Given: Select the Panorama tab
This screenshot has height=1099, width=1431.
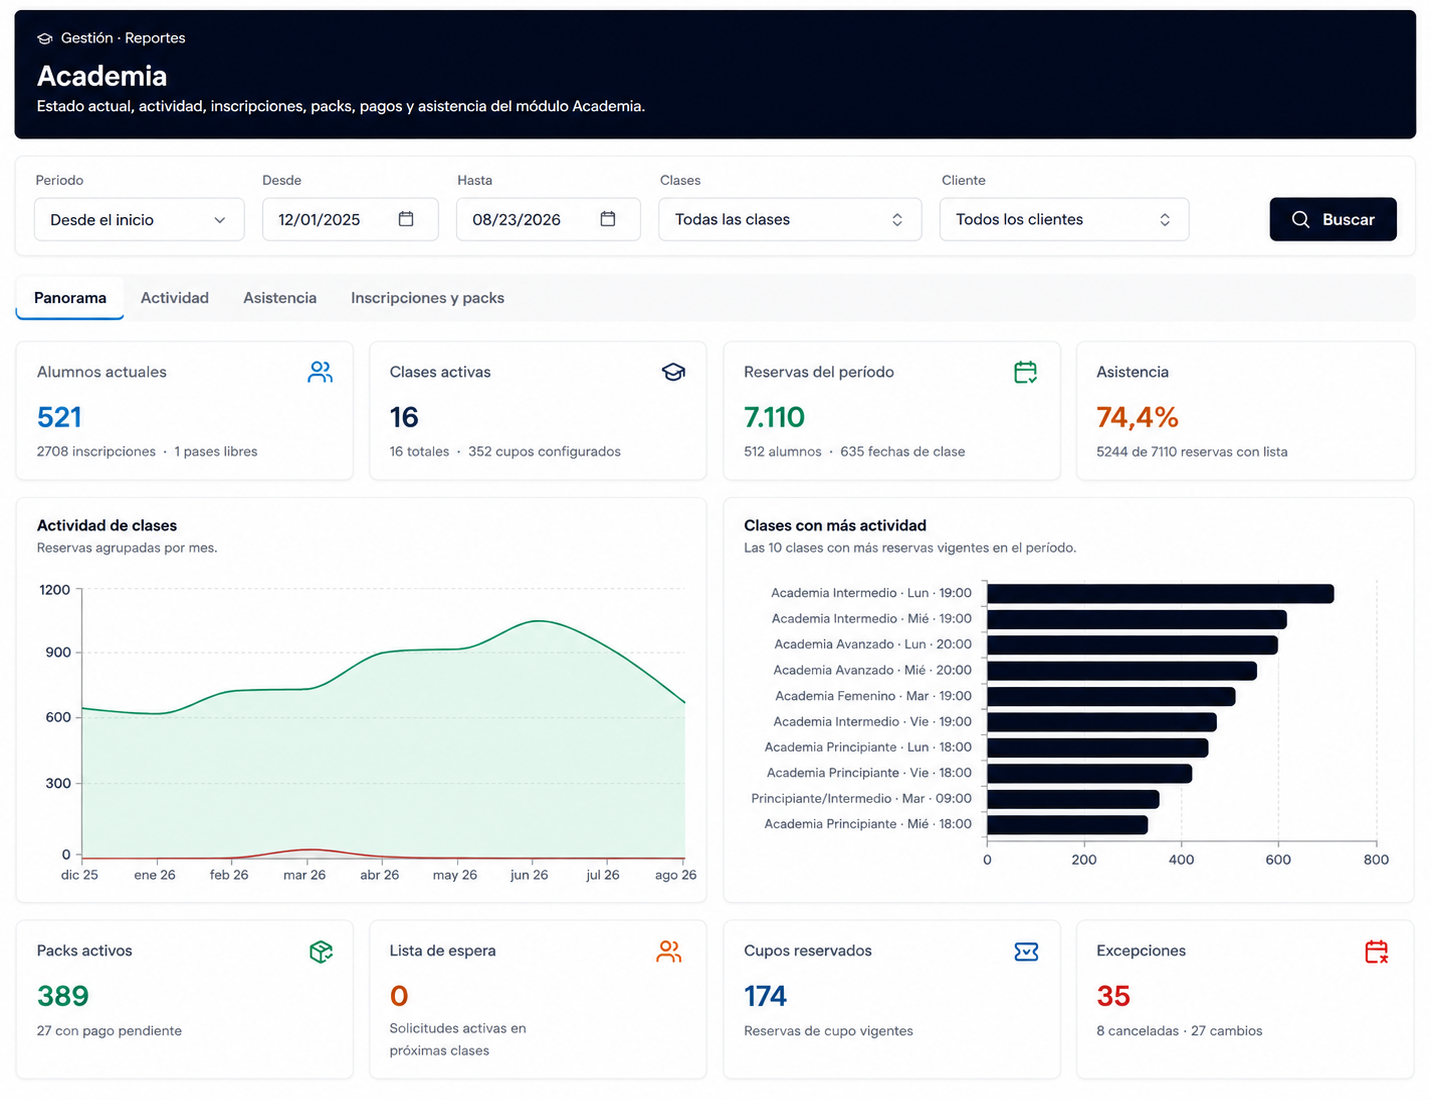Looking at the screenshot, I should 70,298.
